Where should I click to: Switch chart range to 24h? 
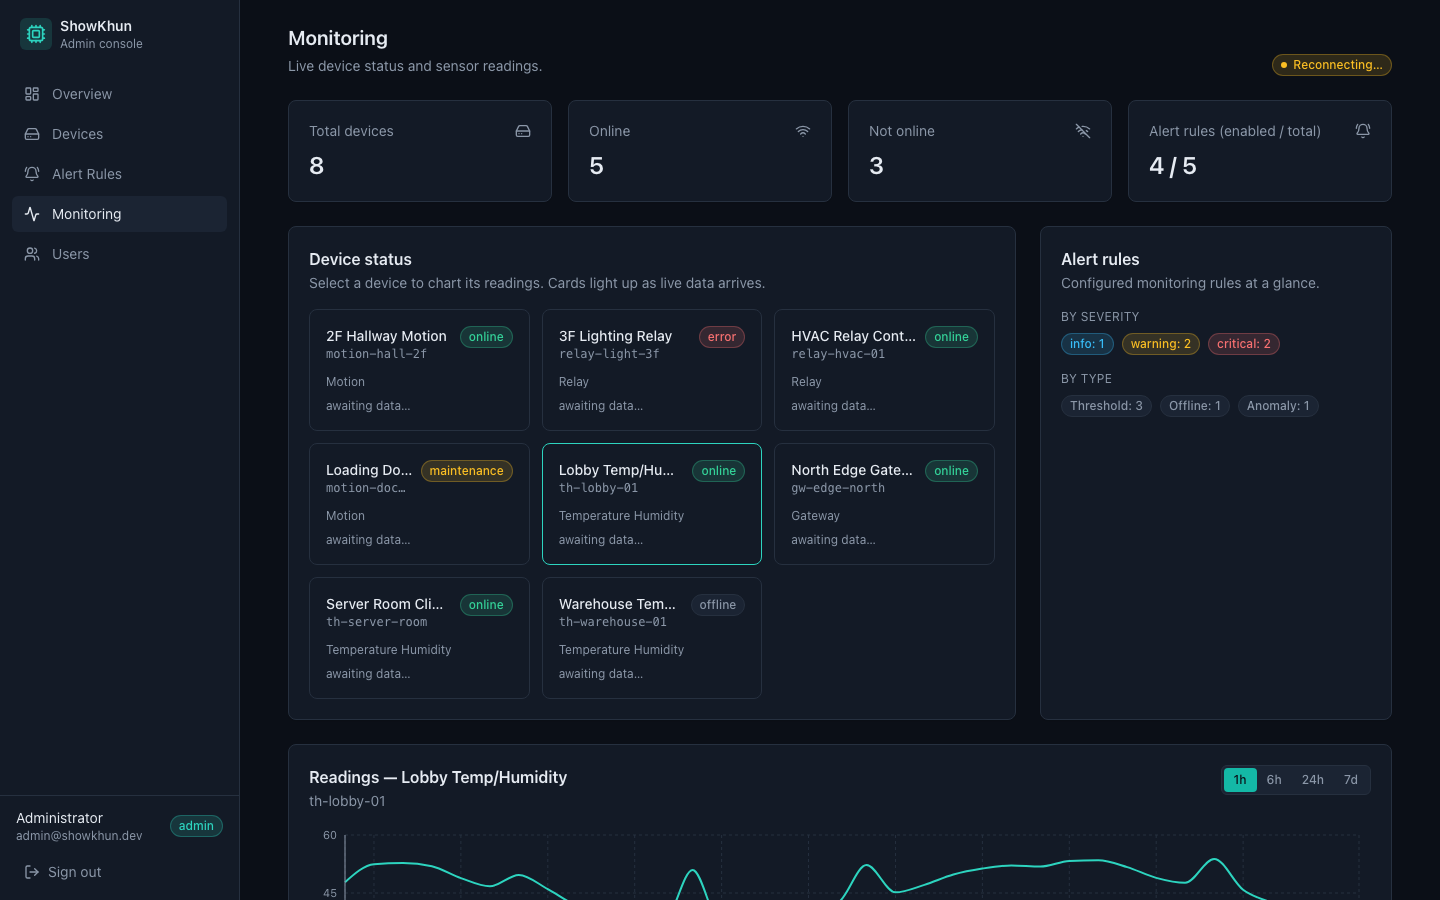[1313, 780]
